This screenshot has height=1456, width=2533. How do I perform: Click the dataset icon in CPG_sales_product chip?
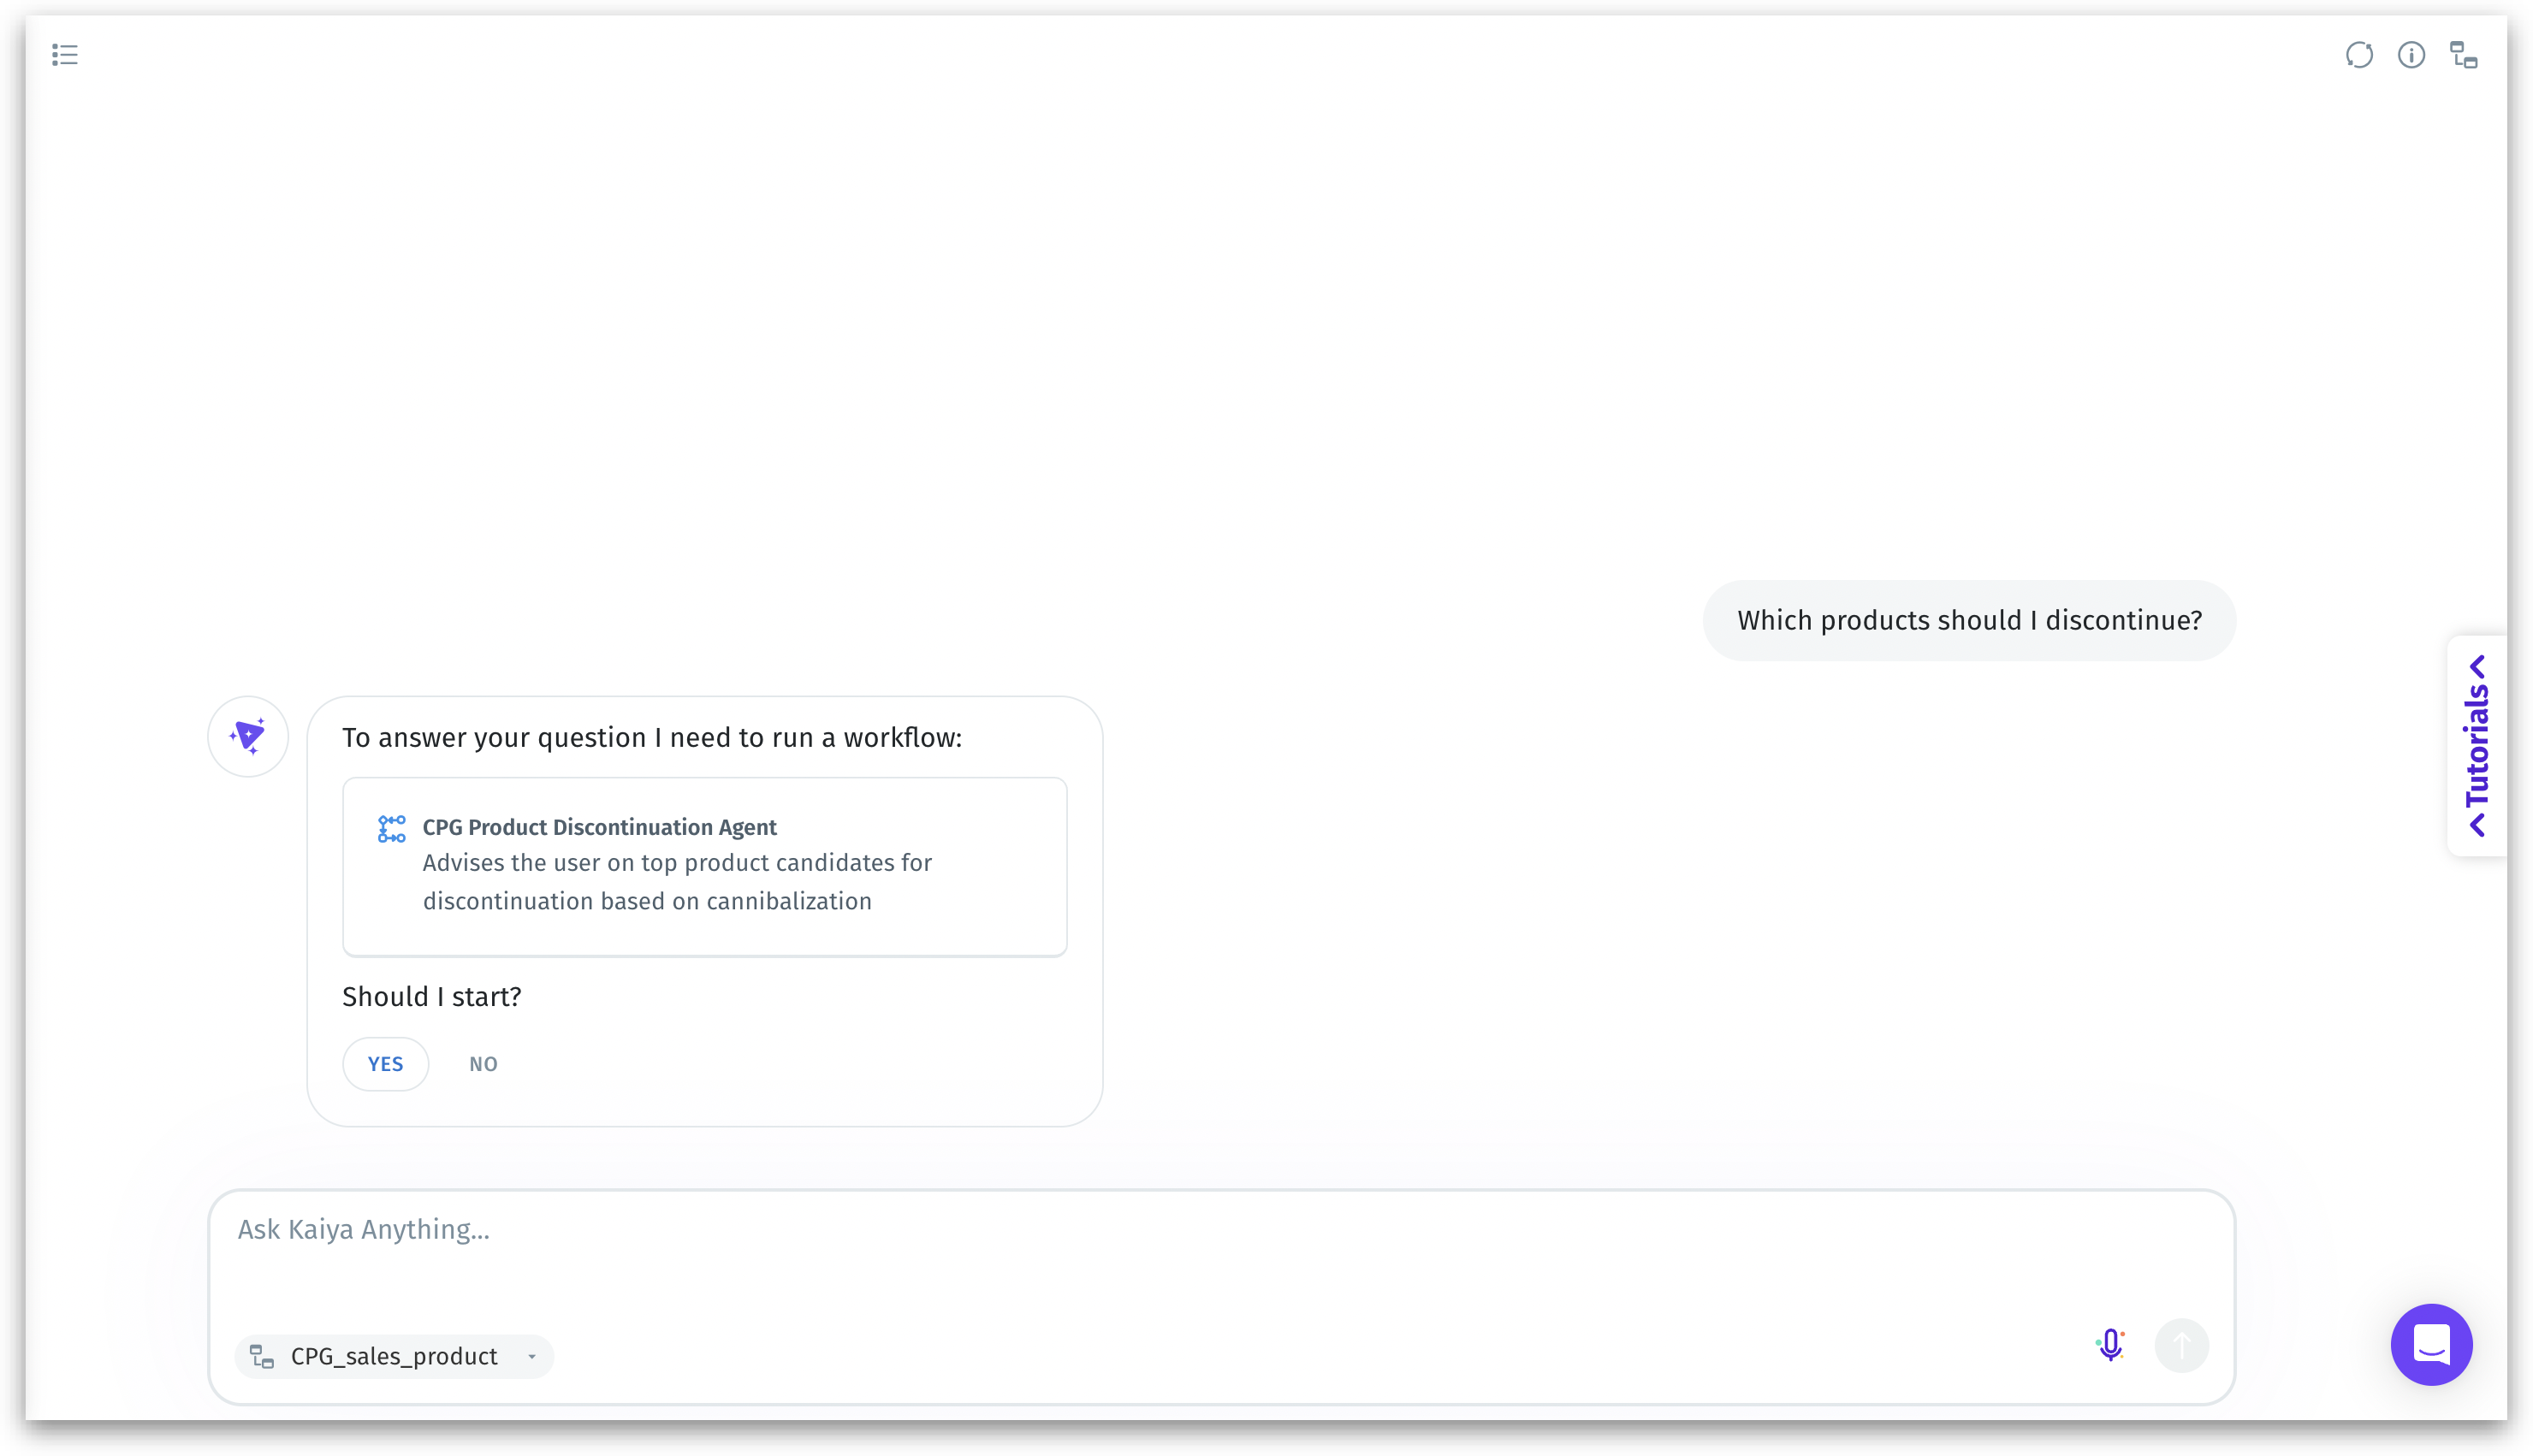262,1356
